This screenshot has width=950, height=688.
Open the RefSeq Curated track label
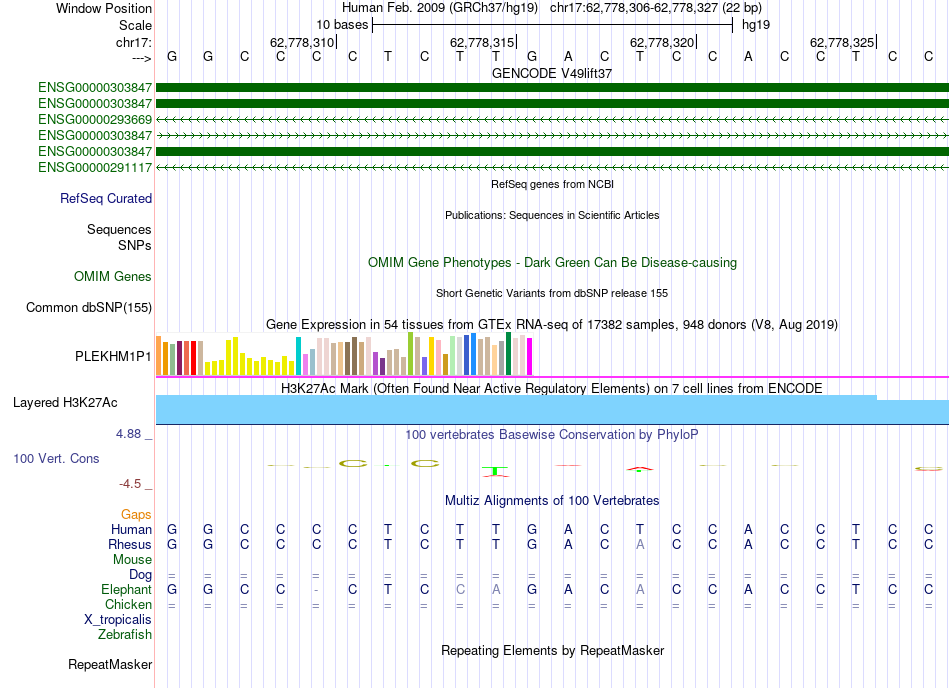(x=106, y=198)
